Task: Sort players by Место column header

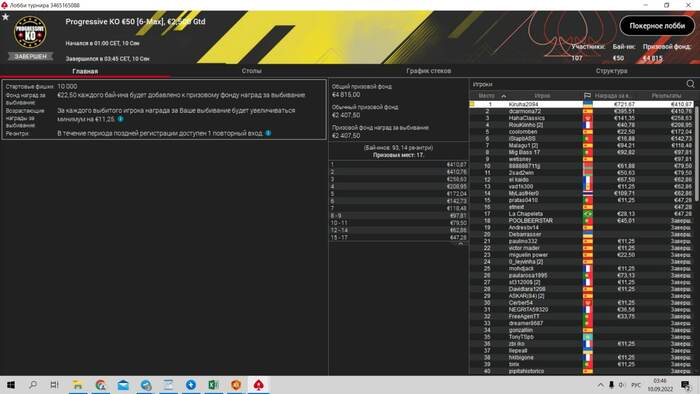Action: [x=486, y=95]
